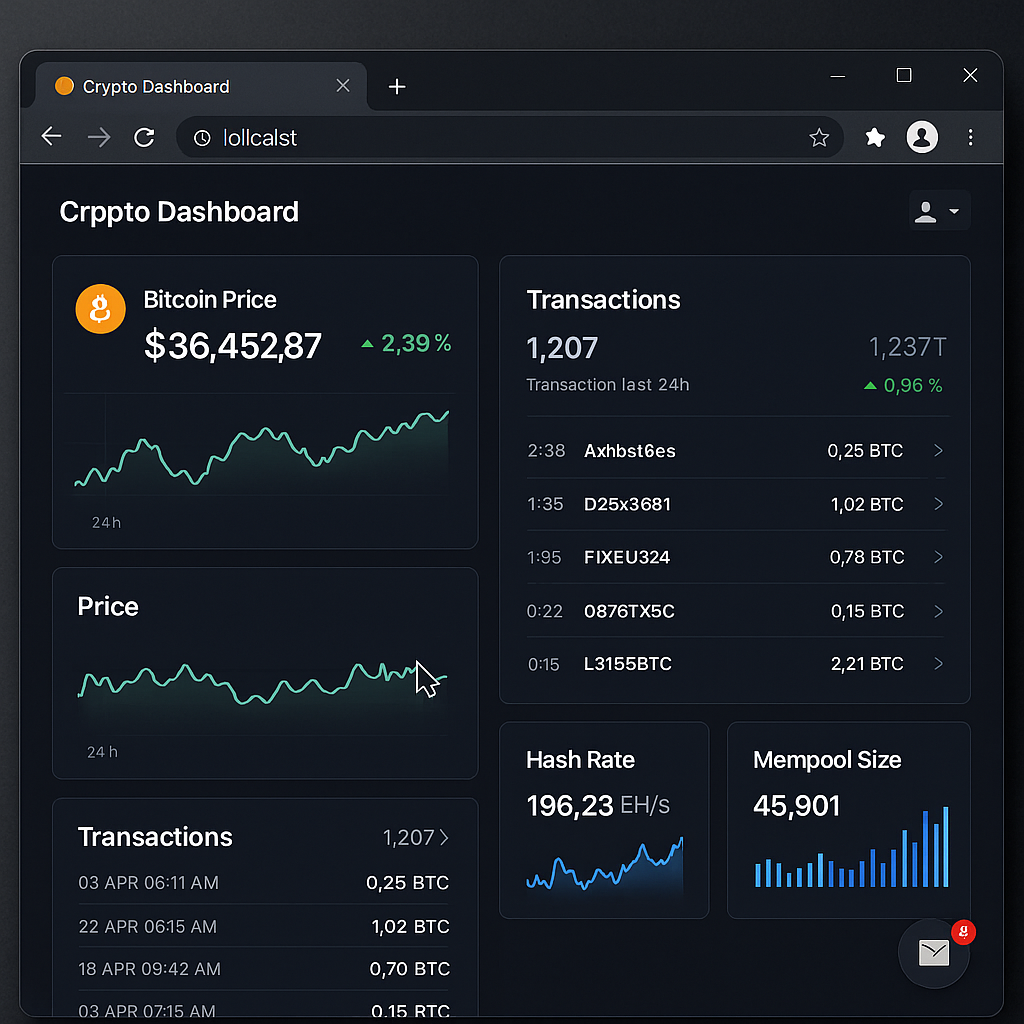Click the Crppto Dashboard heading
Image resolution: width=1024 pixels, height=1024 pixels.
tap(179, 212)
